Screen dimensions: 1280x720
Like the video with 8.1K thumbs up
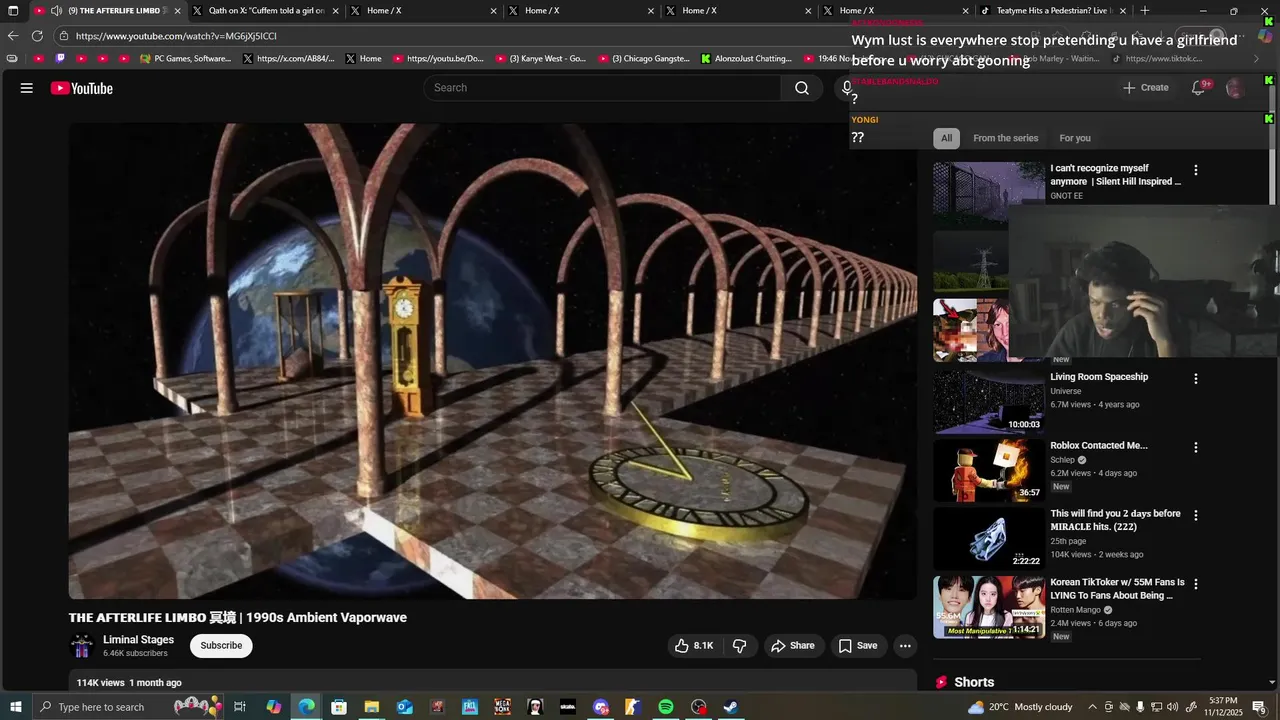(694, 646)
